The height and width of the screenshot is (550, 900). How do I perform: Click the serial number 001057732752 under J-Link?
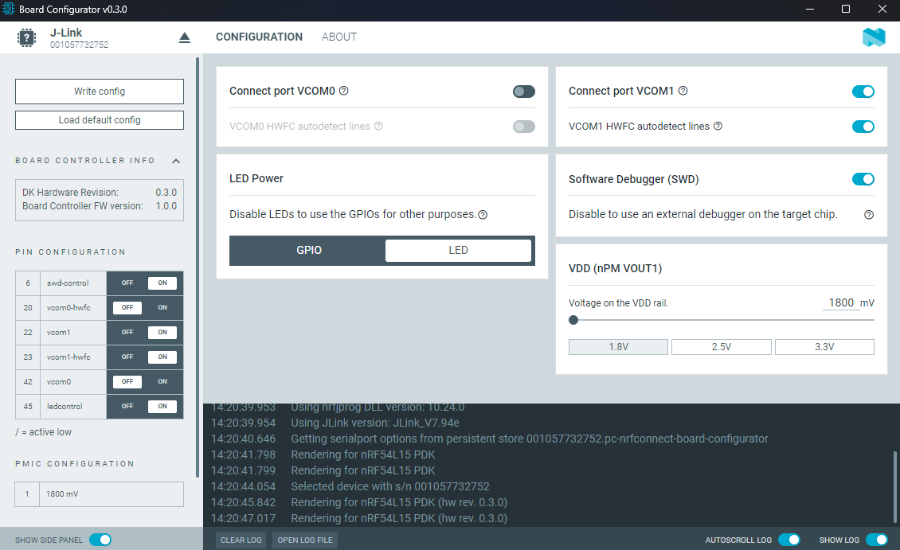[x=79, y=45]
